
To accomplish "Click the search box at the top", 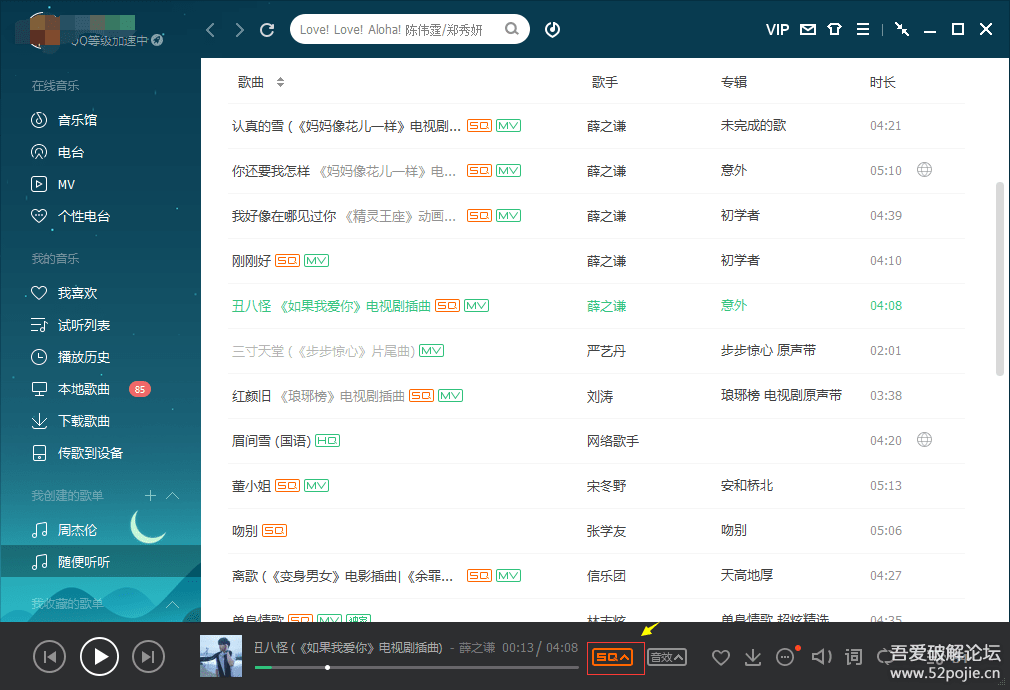I will tap(400, 29).
